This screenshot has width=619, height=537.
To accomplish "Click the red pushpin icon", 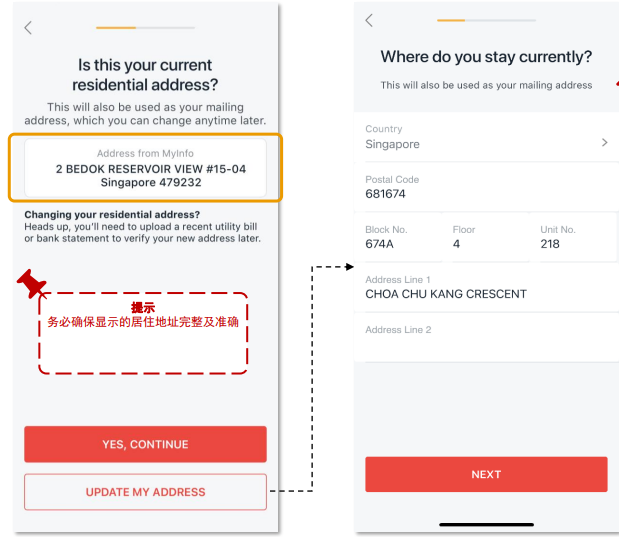I will coord(32,284).
